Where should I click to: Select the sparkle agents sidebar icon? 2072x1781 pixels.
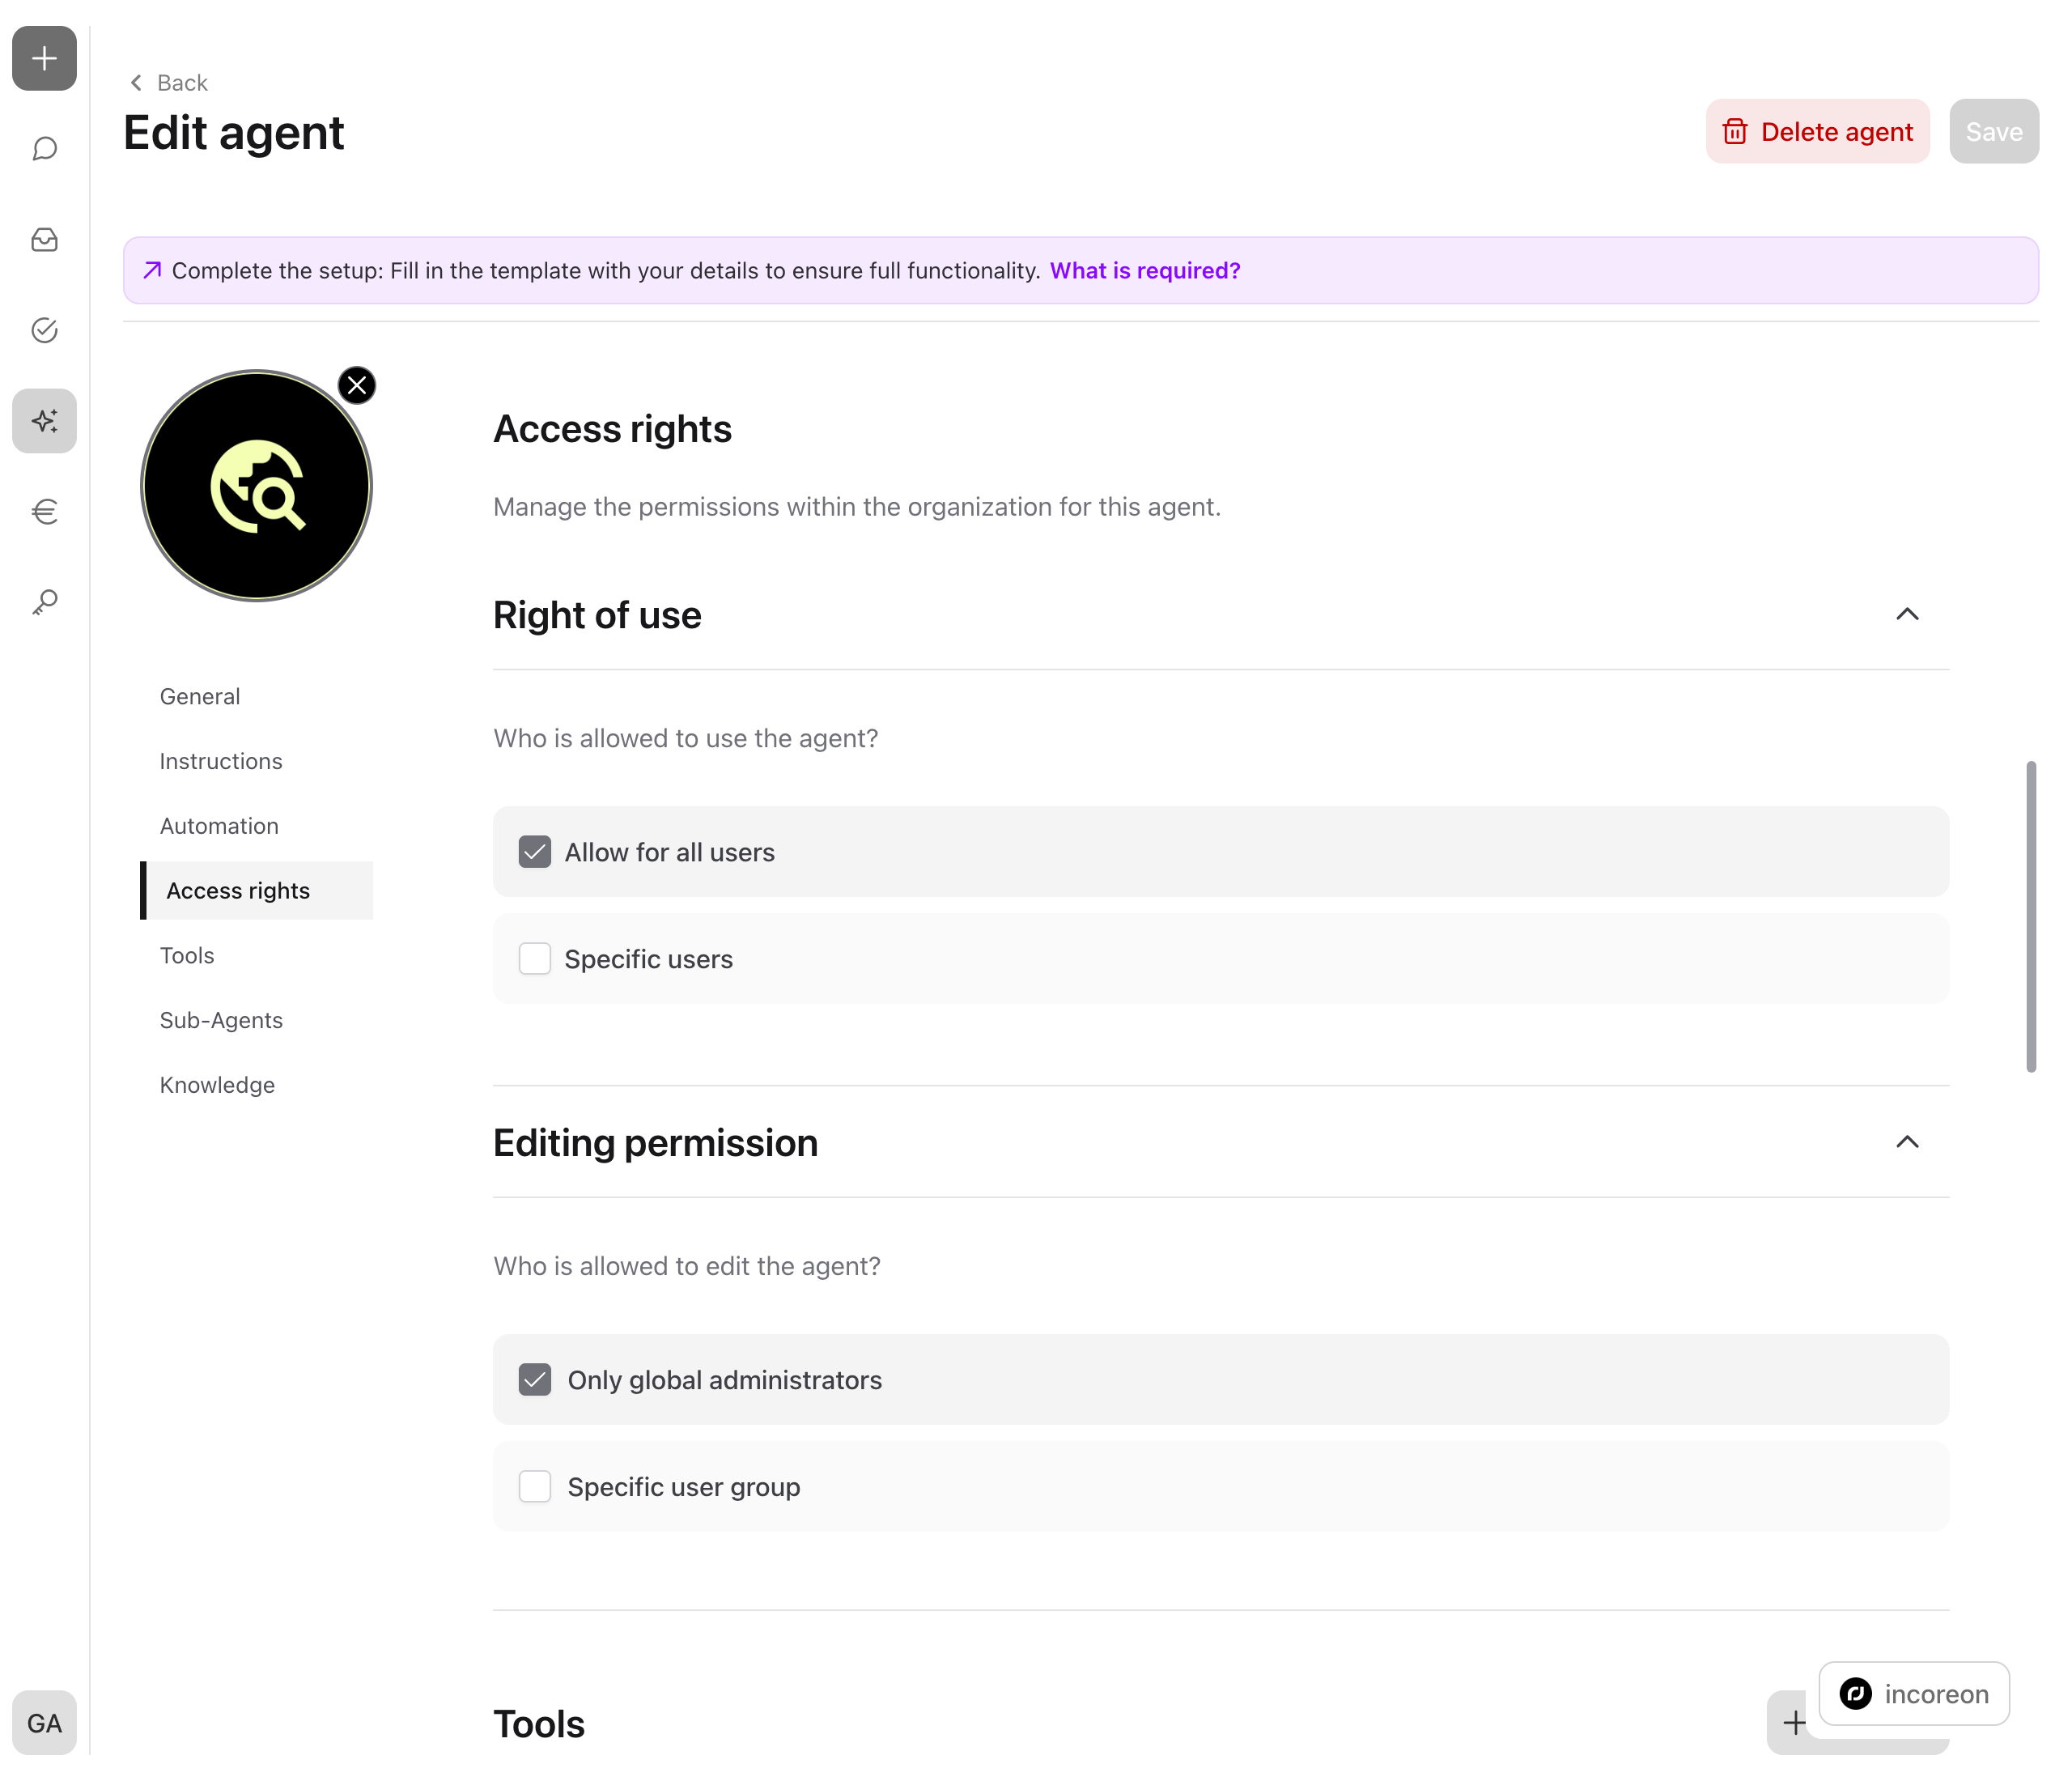pyautogui.click(x=44, y=421)
